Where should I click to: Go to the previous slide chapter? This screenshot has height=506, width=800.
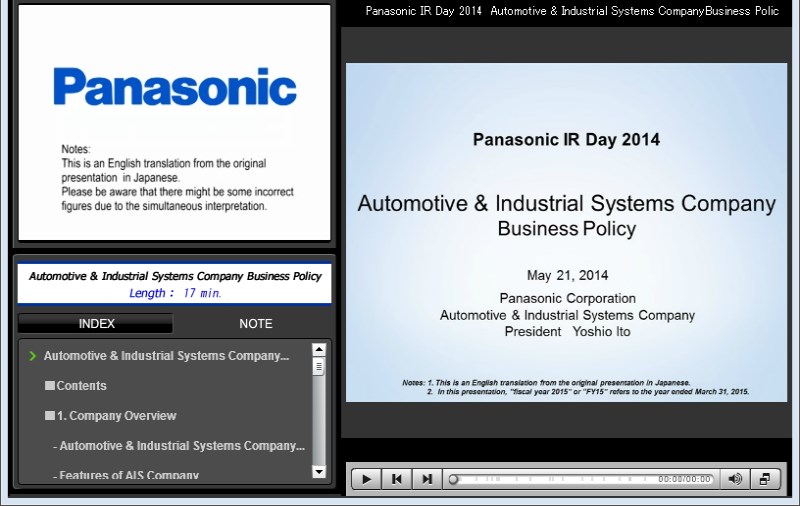point(396,479)
